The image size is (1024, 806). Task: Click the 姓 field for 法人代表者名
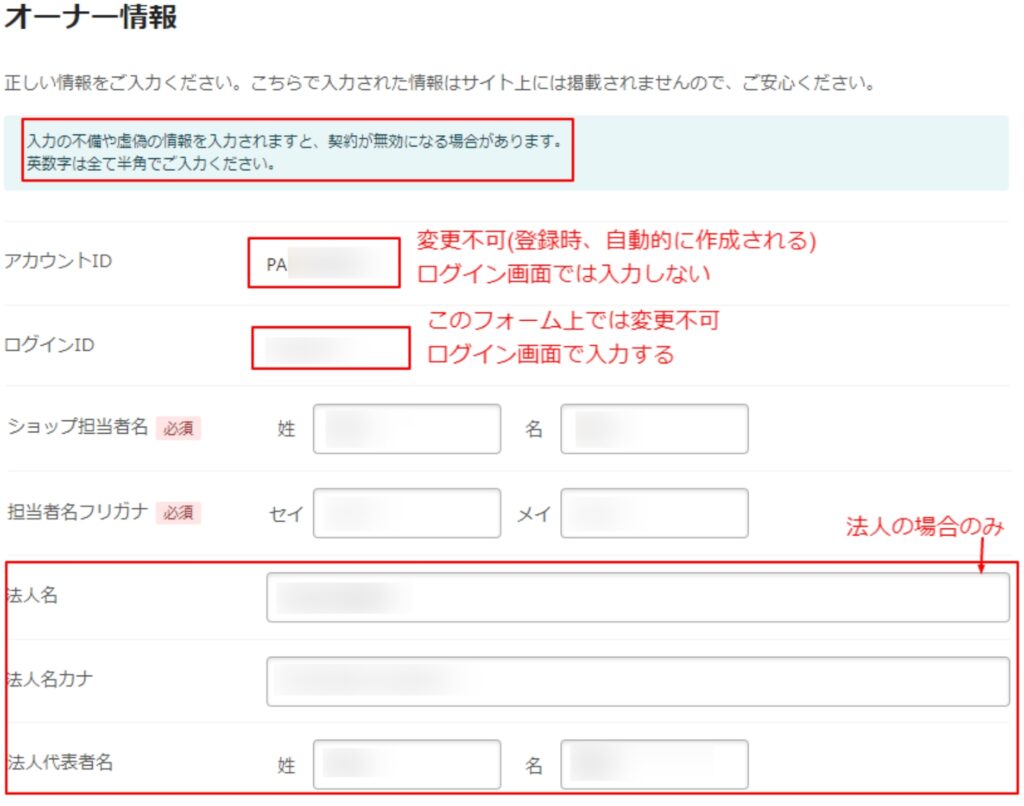tap(406, 765)
